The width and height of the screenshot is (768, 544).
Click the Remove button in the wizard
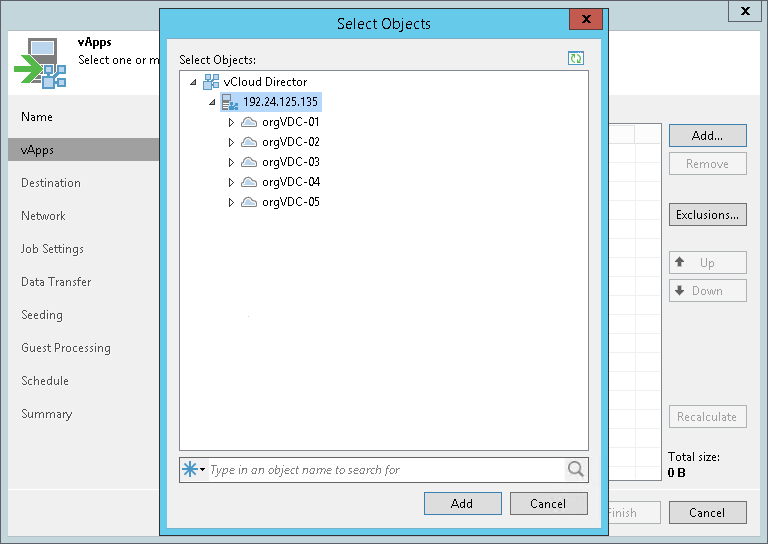(x=708, y=164)
